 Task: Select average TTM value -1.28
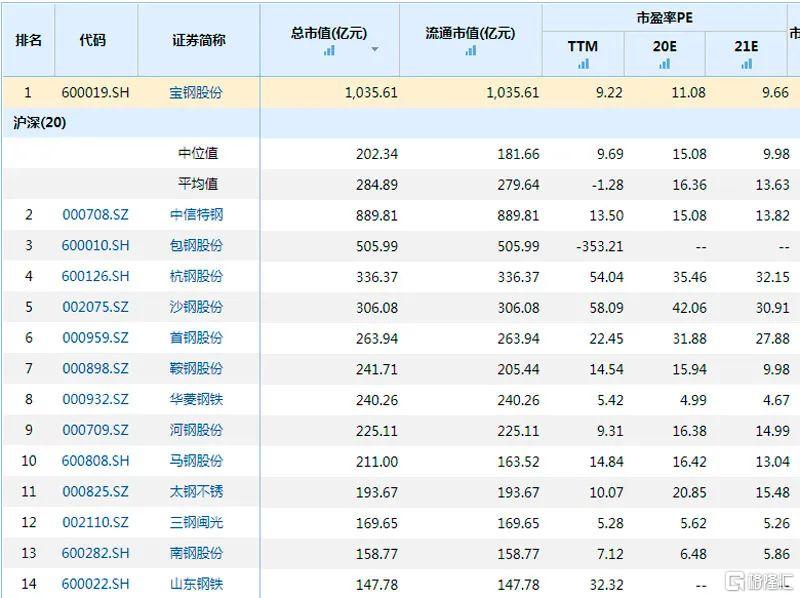click(607, 184)
